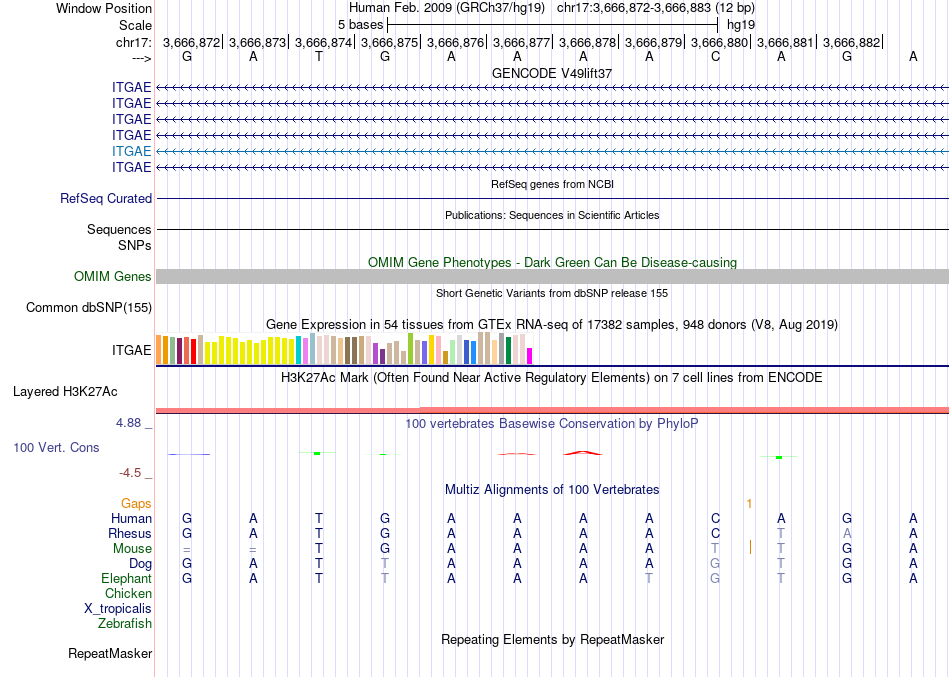Click the -4.5 PhyloP lower scale value
Image resolution: width=950 pixels, height=677 pixels.
130,473
